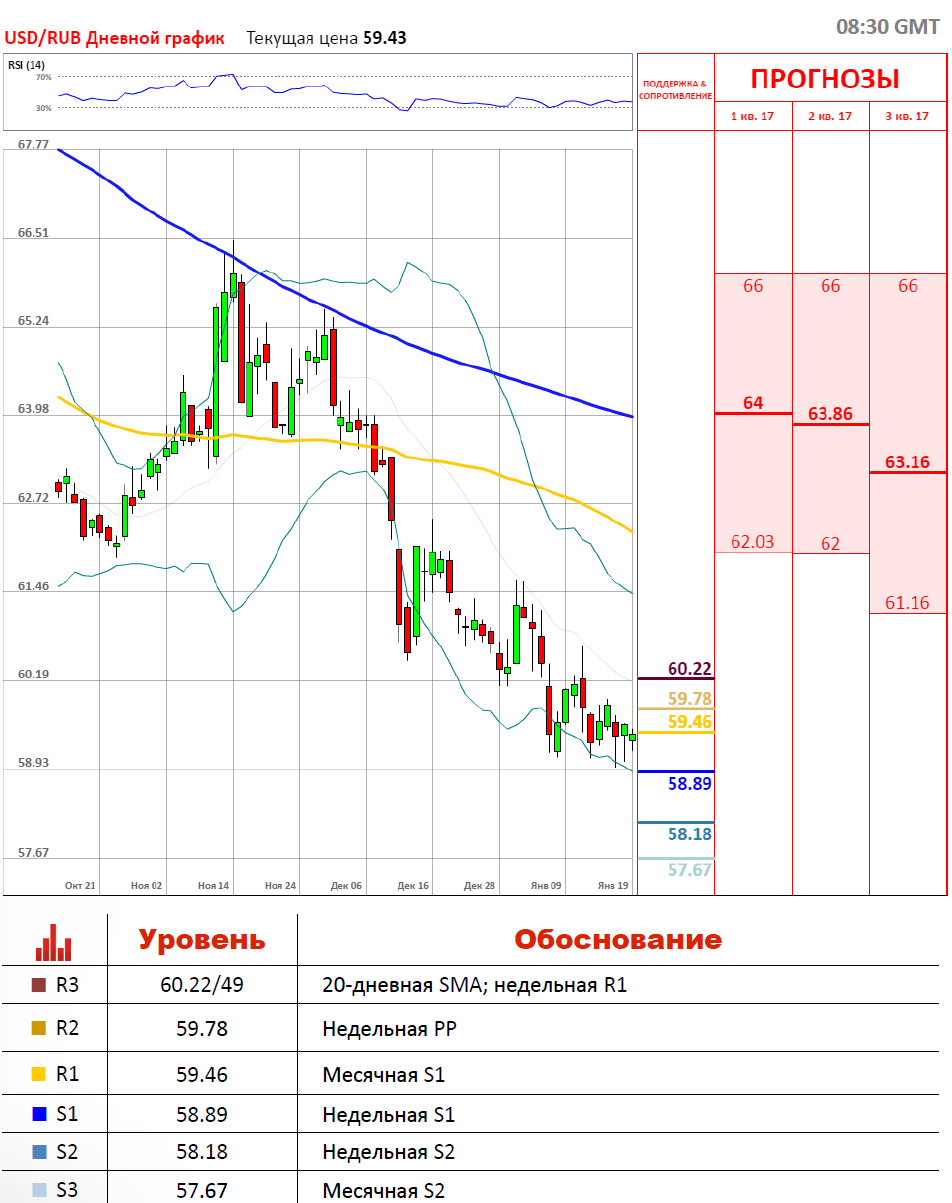The height and width of the screenshot is (1203, 952).
Task: Click the Ноя 14 date on the time axis
Action: (213, 886)
